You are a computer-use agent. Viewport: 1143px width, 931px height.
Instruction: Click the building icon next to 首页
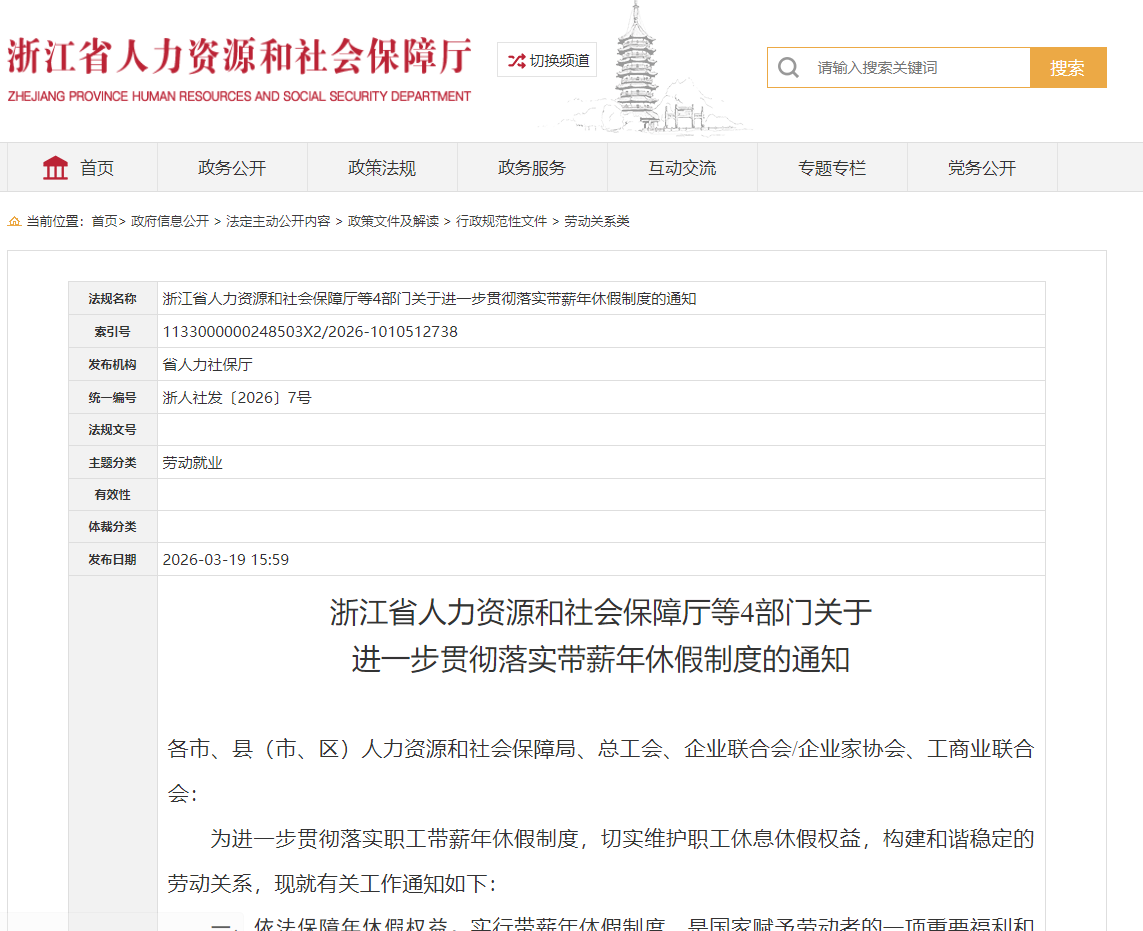[x=55, y=168]
